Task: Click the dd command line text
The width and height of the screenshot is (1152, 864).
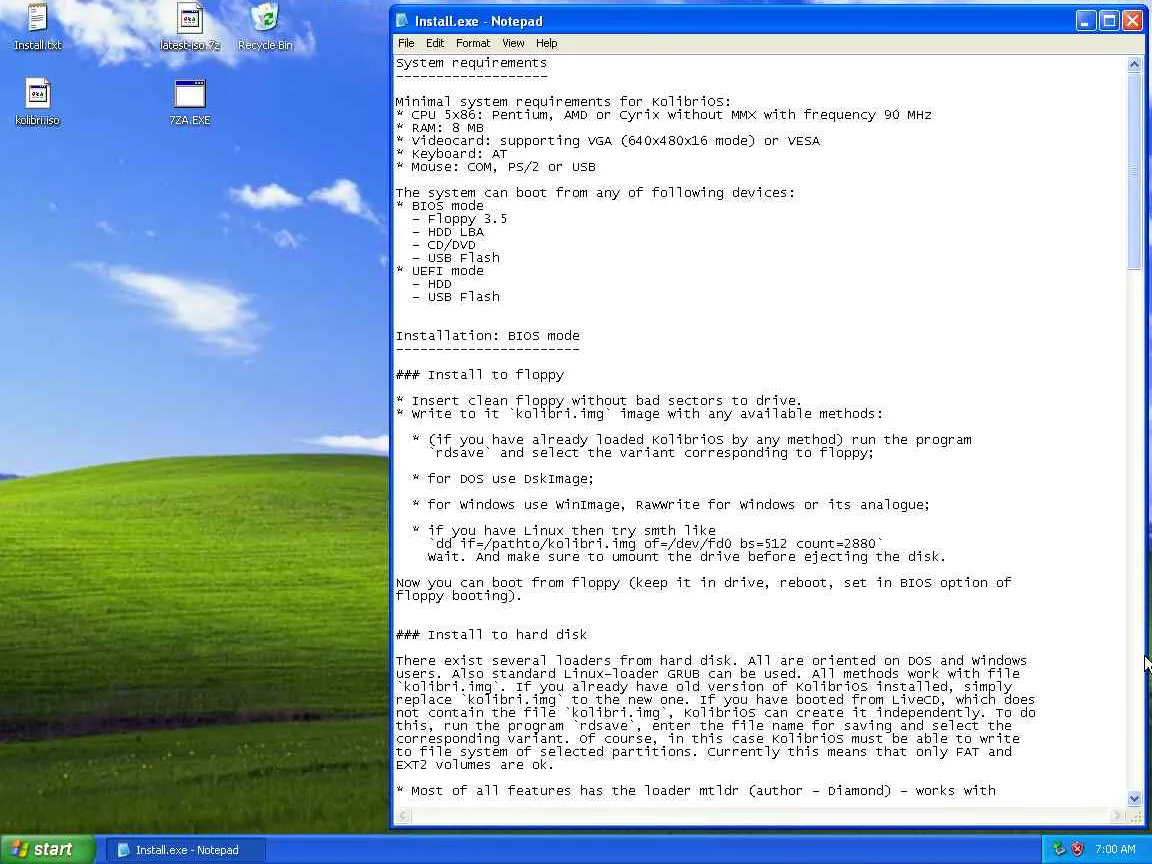Action: point(655,544)
